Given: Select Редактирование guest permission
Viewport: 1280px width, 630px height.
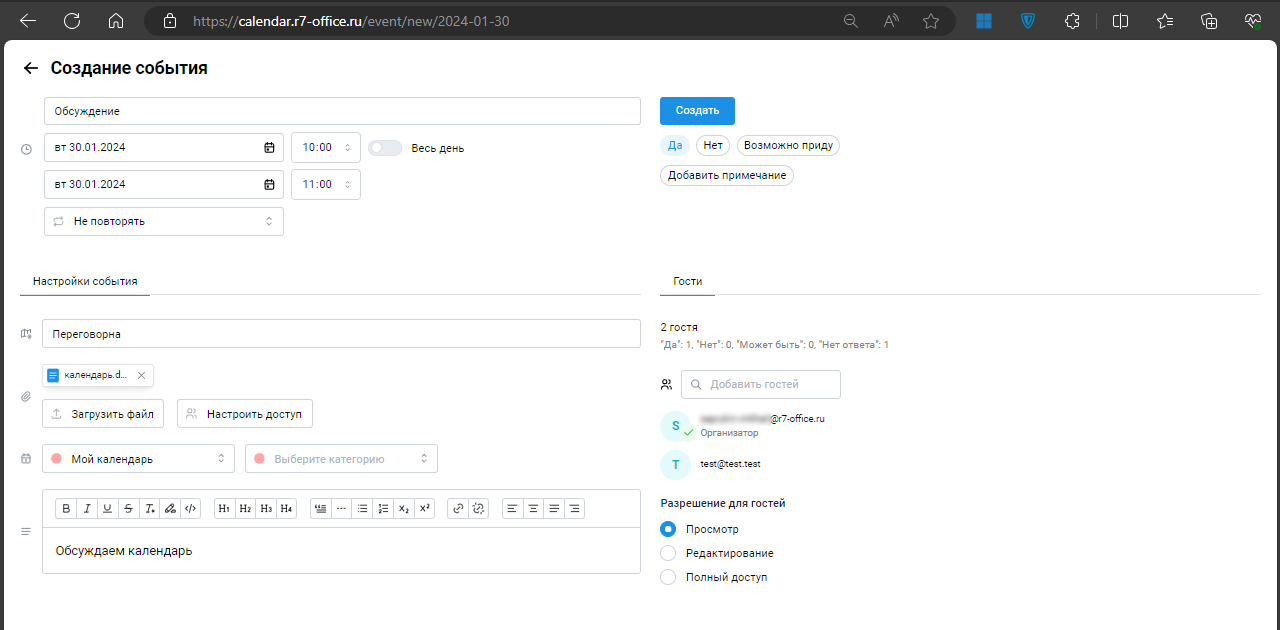Looking at the screenshot, I should 668,553.
